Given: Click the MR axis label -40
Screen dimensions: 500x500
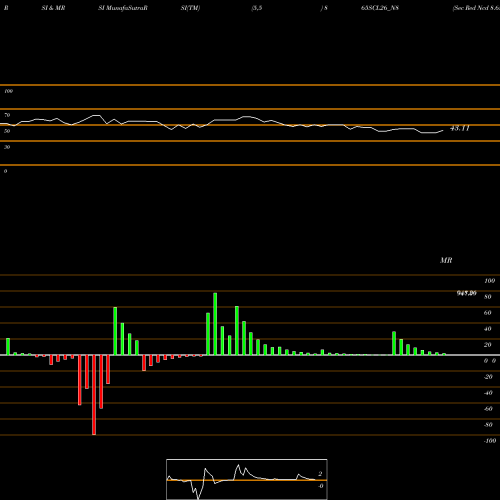Looking at the screenshot, I should click(x=488, y=393).
